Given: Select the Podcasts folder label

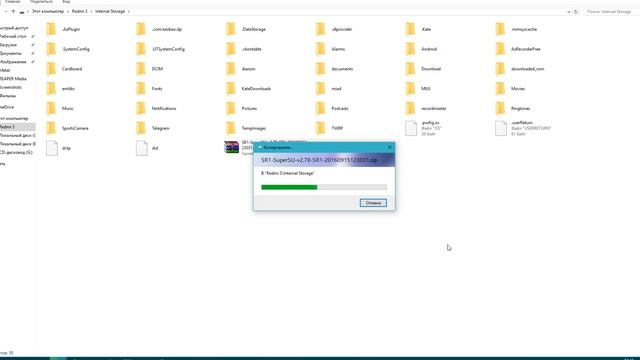Looking at the screenshot, I should click(340, 109).
